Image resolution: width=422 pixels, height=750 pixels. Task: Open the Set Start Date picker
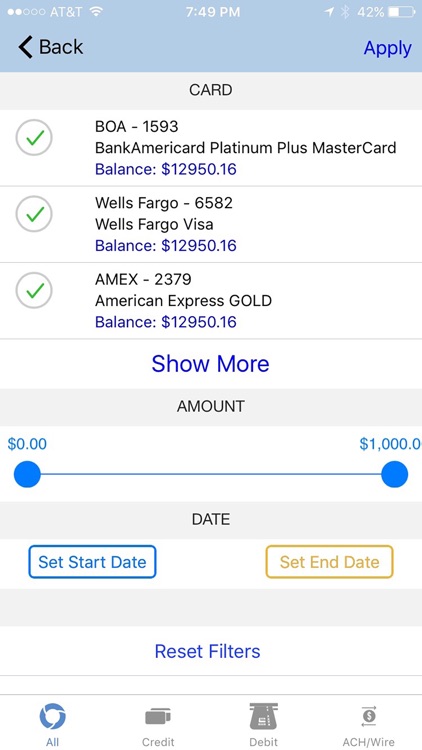92,562
